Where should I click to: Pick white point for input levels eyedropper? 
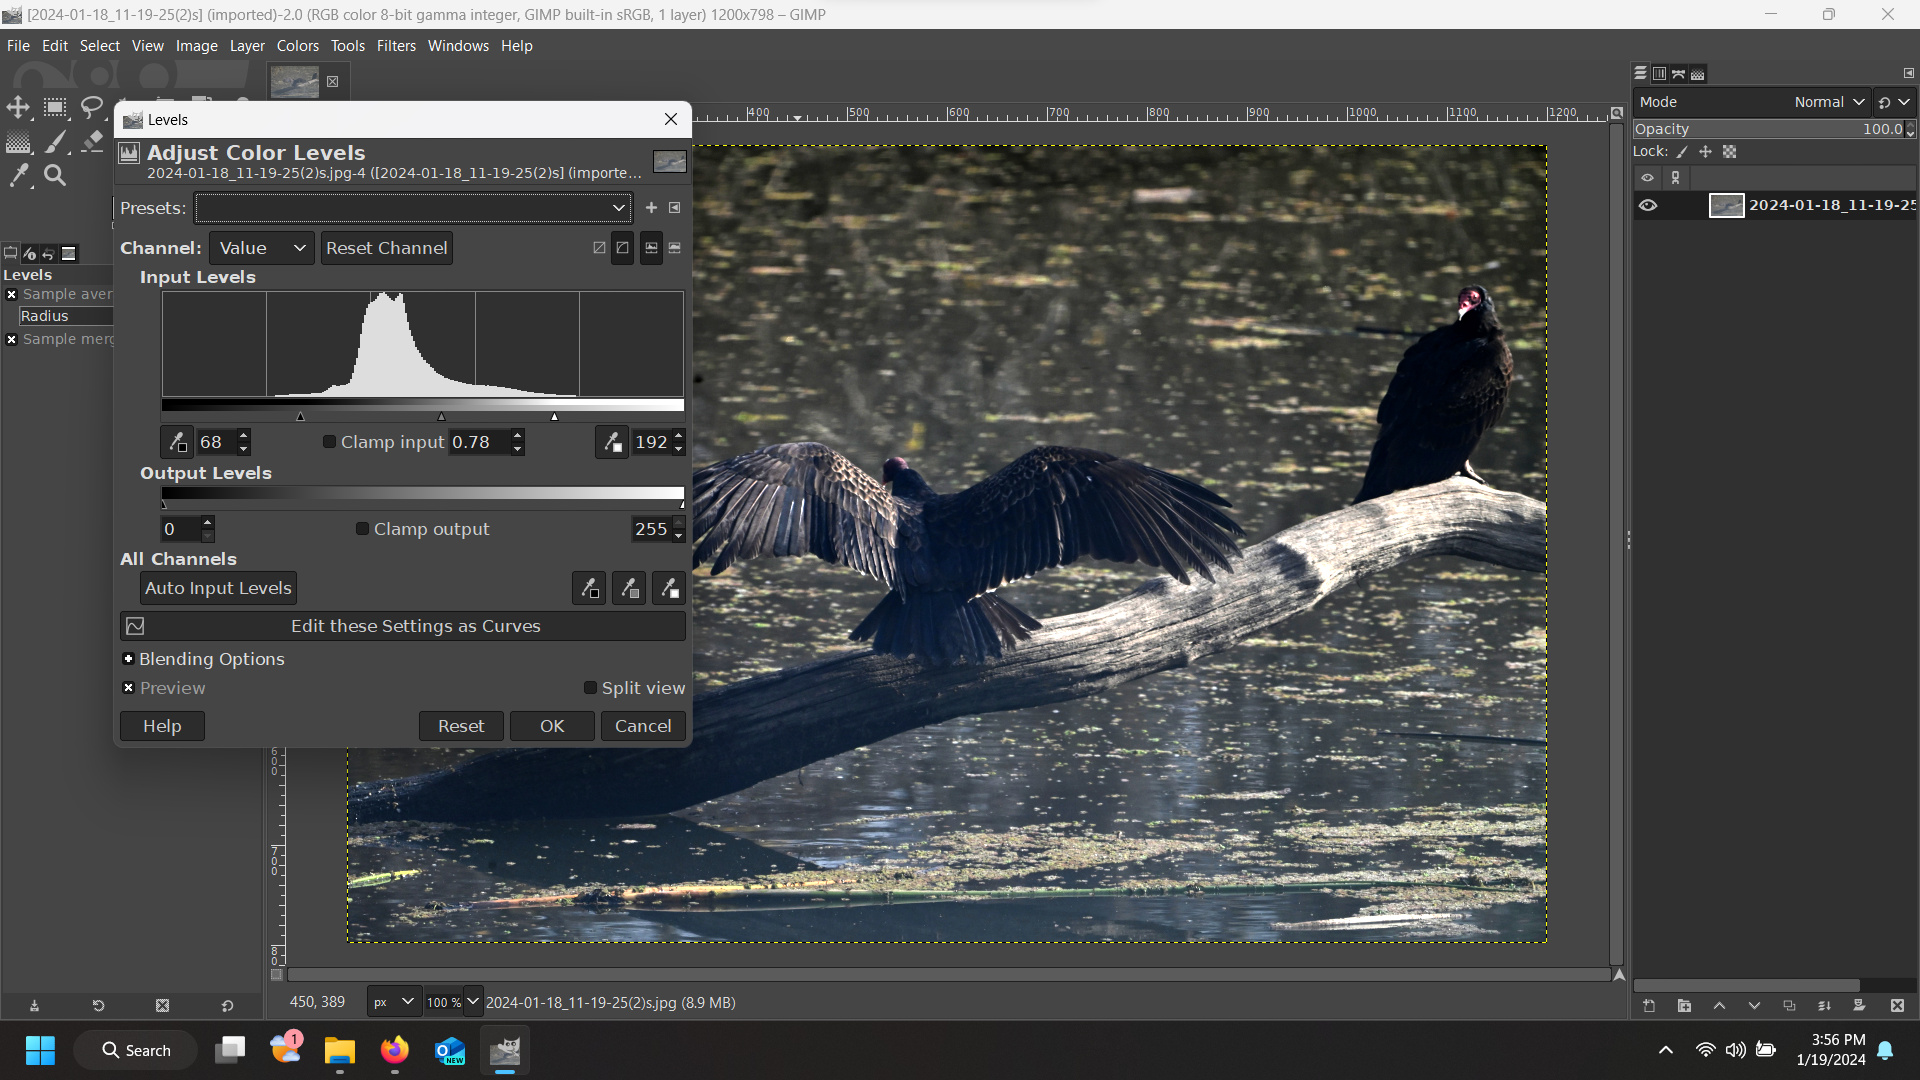tap(612, 442)
